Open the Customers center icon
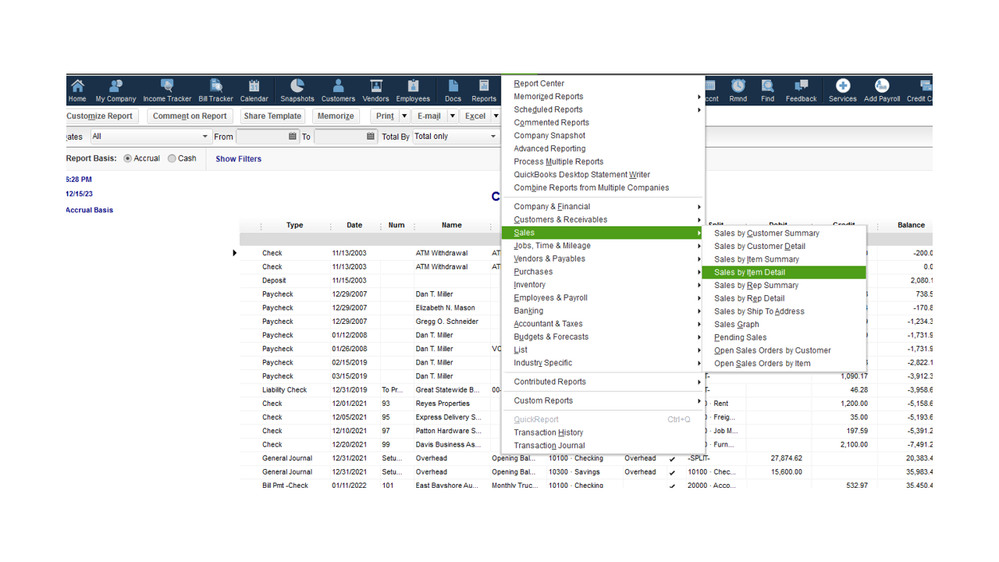The width and height of the screenshot is (999, 562). [338, 90]
